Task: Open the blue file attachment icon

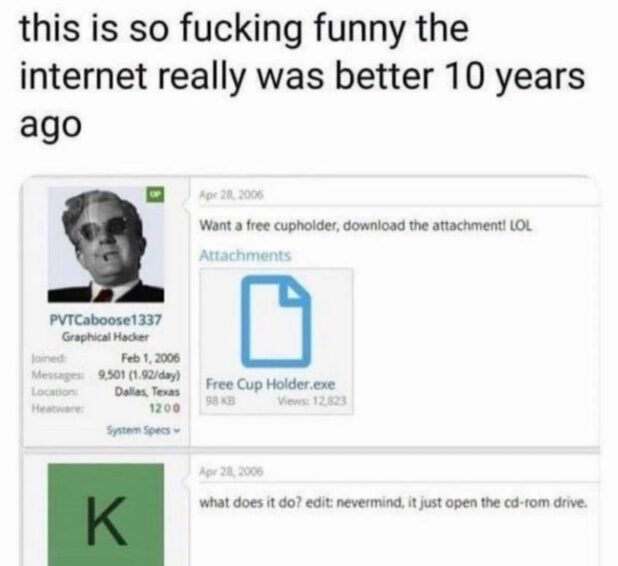Action: point(276,321)
